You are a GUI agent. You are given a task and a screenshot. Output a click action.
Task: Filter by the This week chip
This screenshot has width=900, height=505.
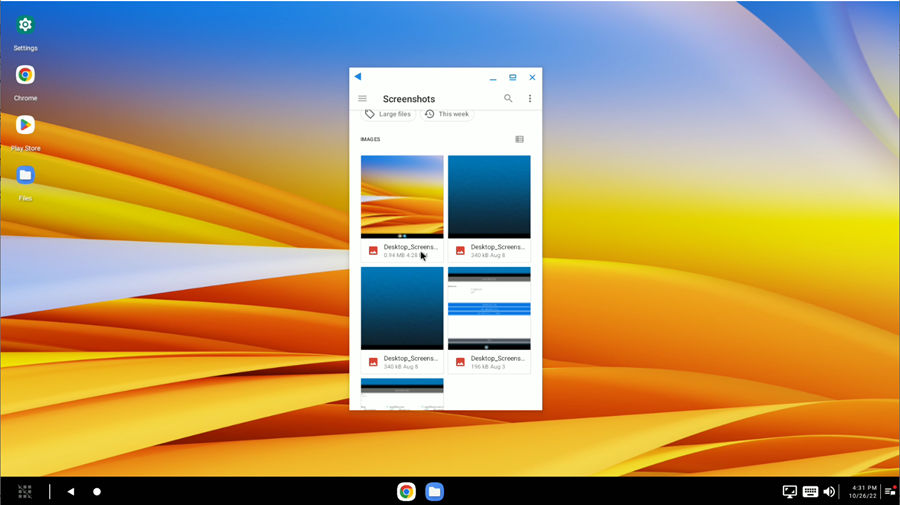point(447,114)
